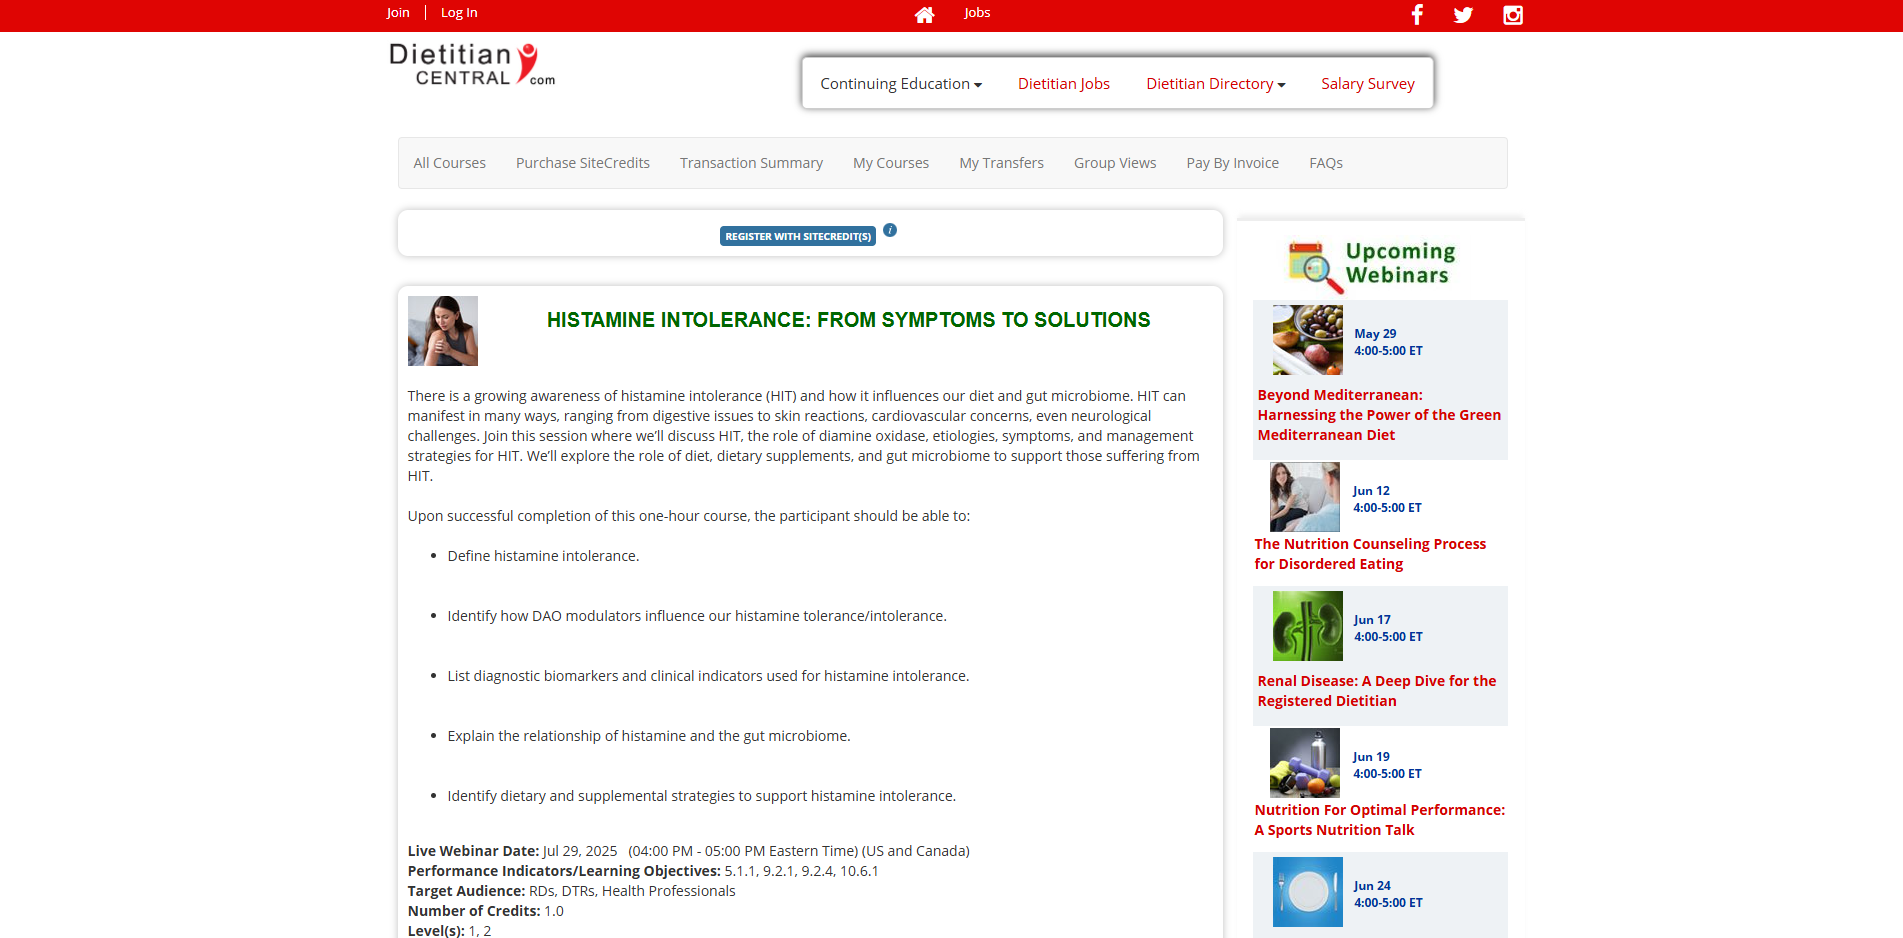Expand the Dietitian Directory dropdown
The image size is (1903, 938).
(x=1215, y=84)
